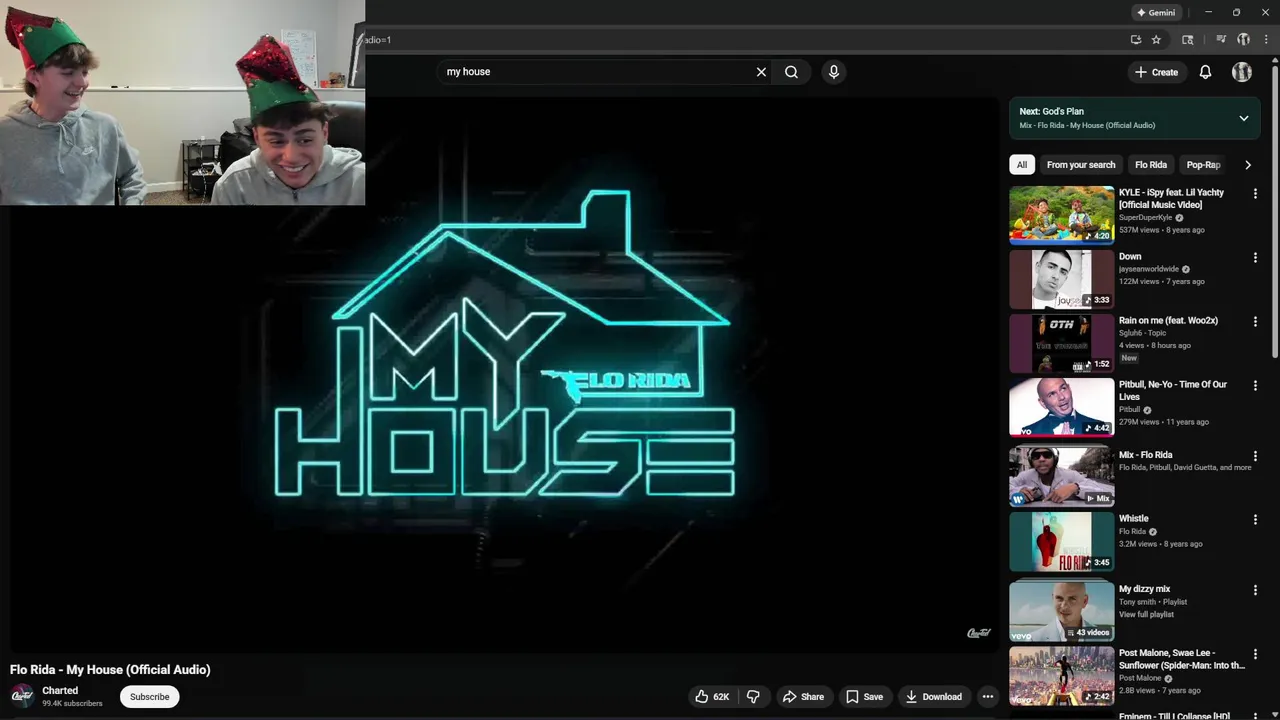Show more filter chips with right arrow

tap(1247, 165)
